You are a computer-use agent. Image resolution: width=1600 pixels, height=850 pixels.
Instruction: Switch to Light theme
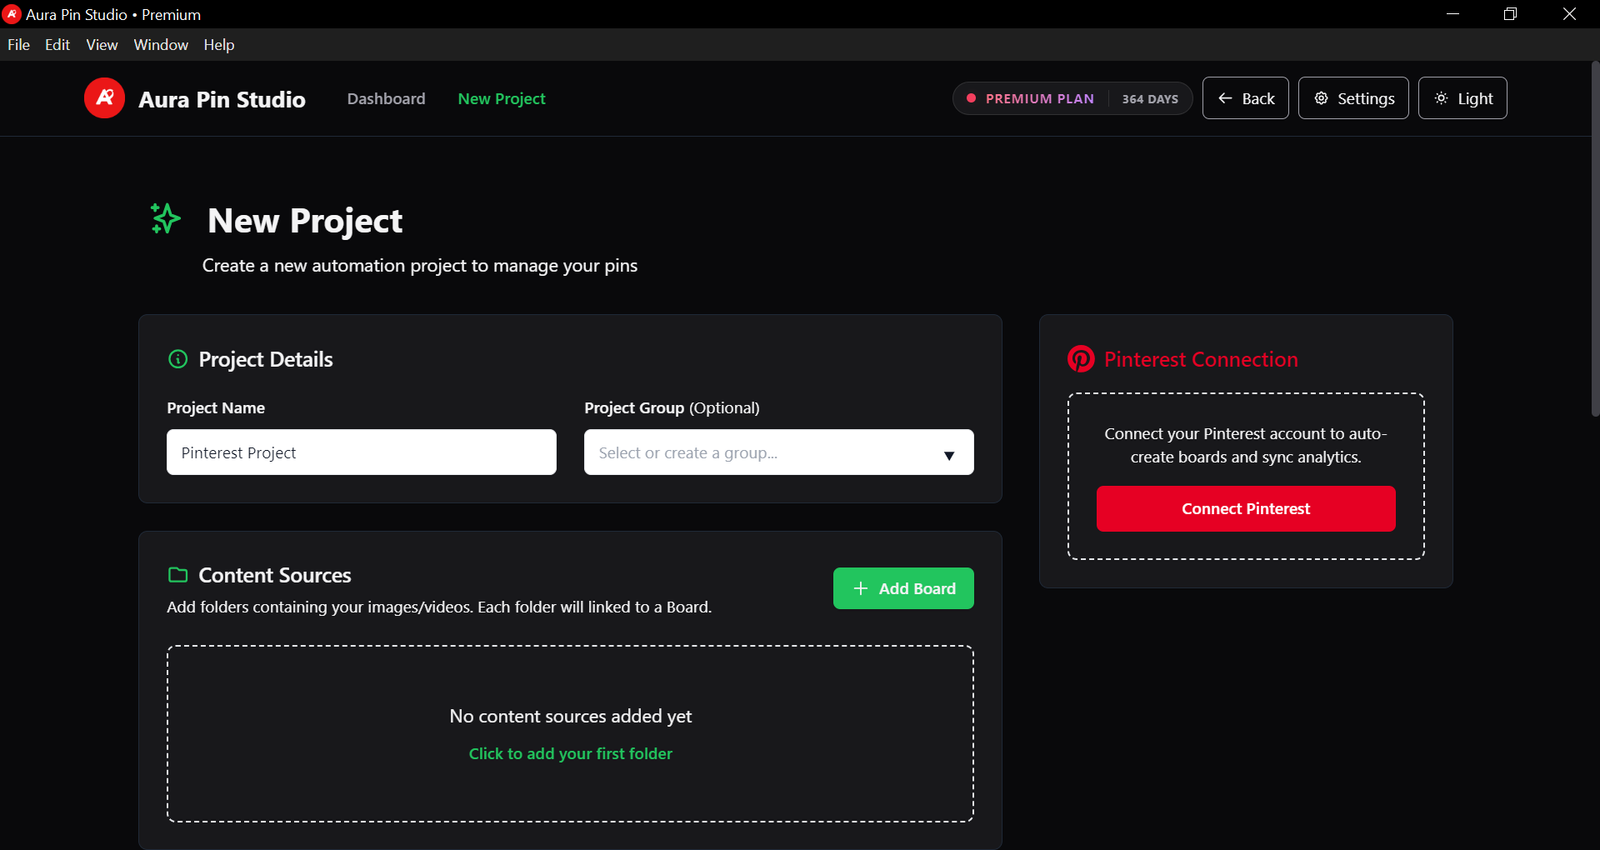(x=1462, y=98)
